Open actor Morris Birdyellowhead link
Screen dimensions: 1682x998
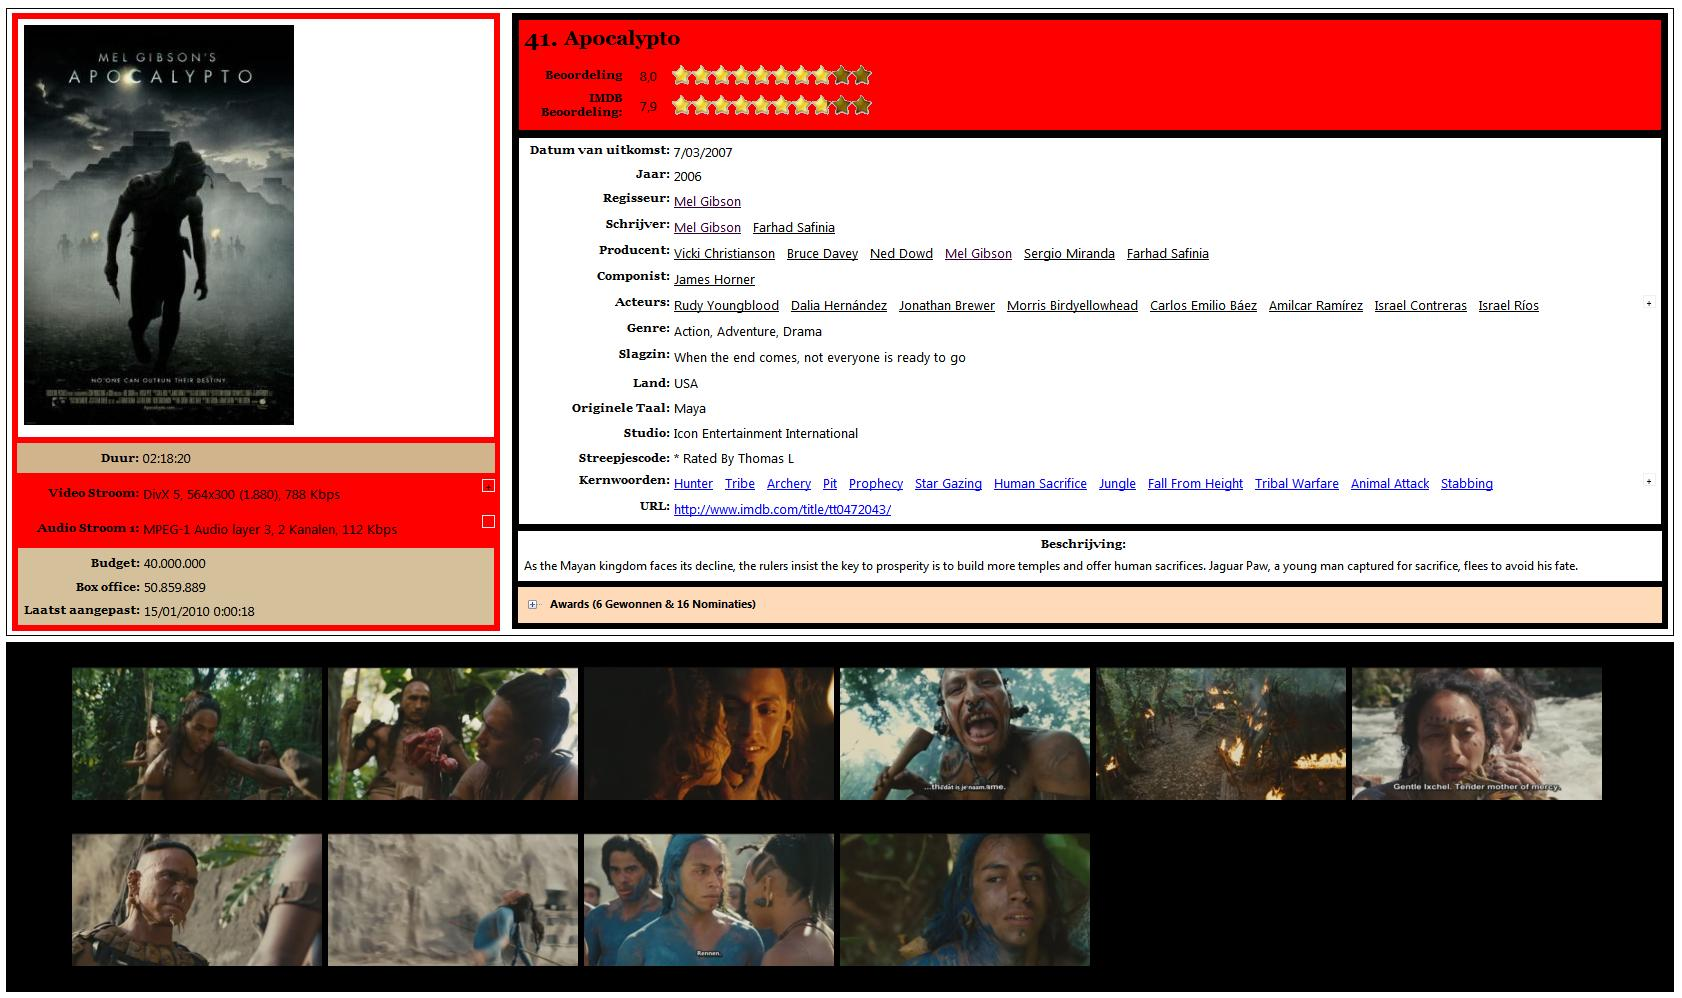click(x=1072, y=305)
